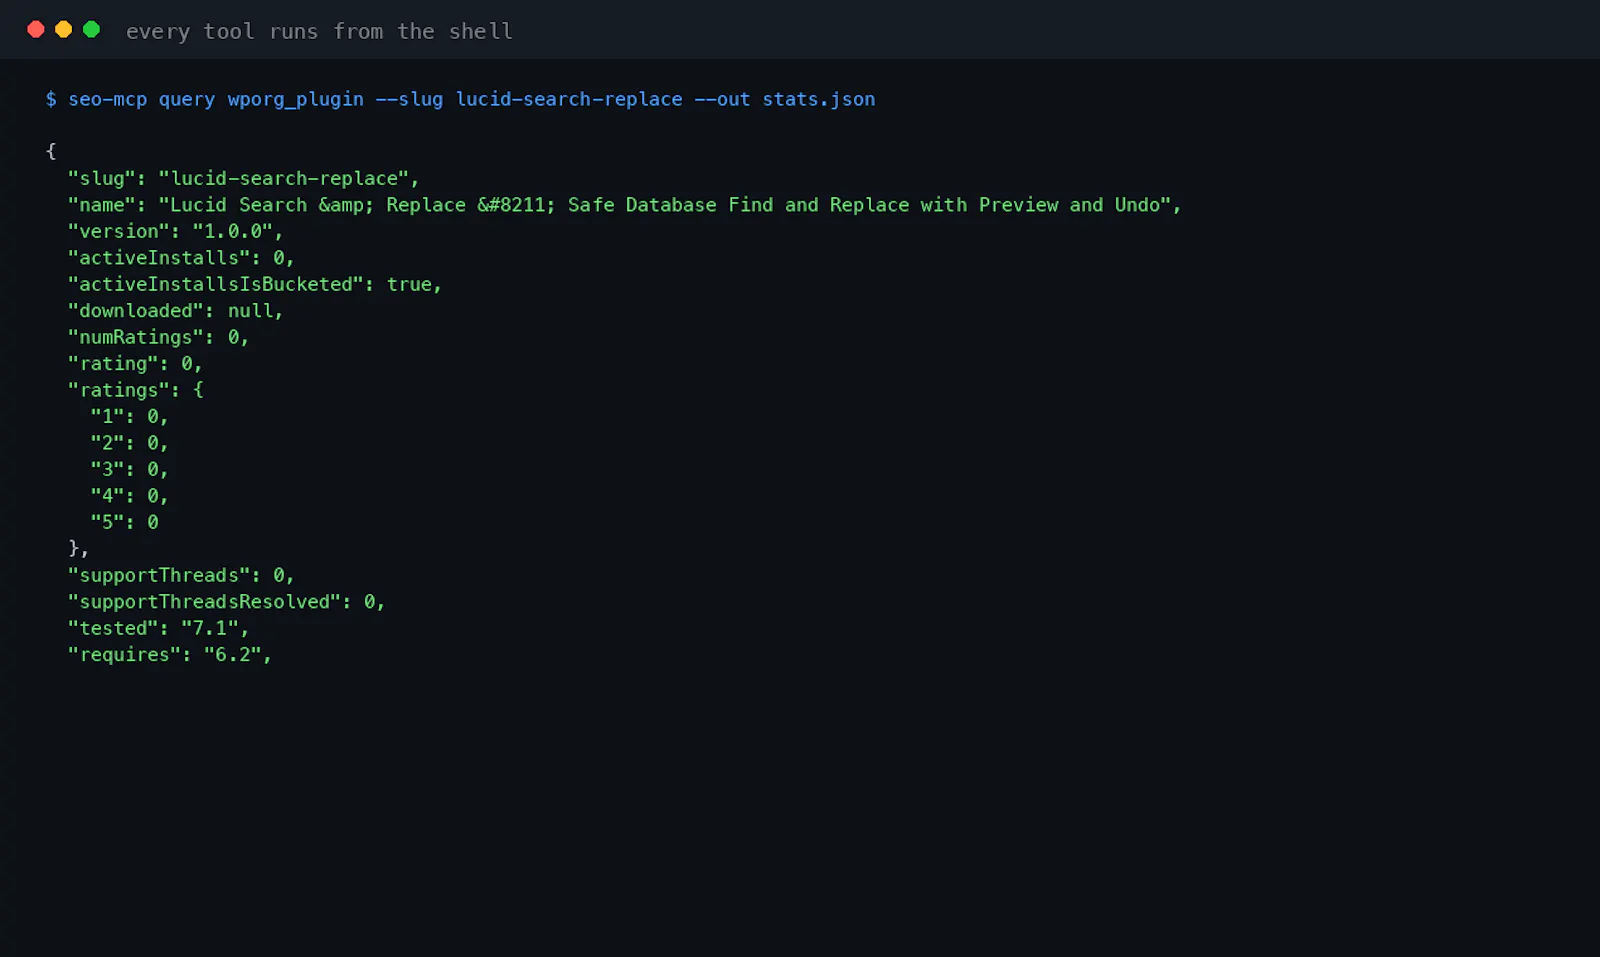Click the "rating": 0 line

click(135, 364)
